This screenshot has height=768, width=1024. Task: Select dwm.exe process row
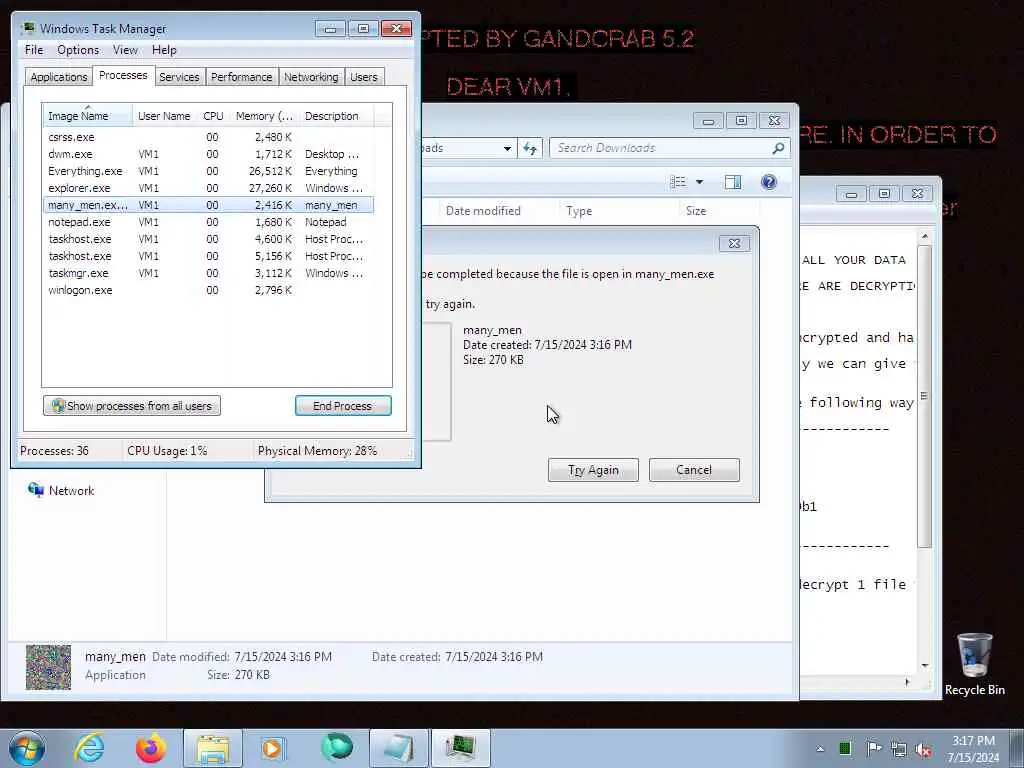[x=208, y=154]
